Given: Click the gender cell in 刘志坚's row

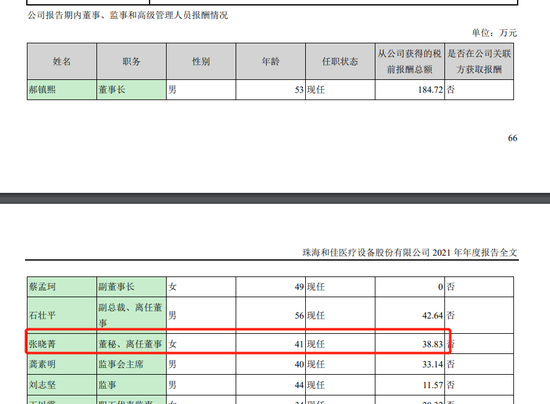Looking at the screenshot, I should pos(201,385).
